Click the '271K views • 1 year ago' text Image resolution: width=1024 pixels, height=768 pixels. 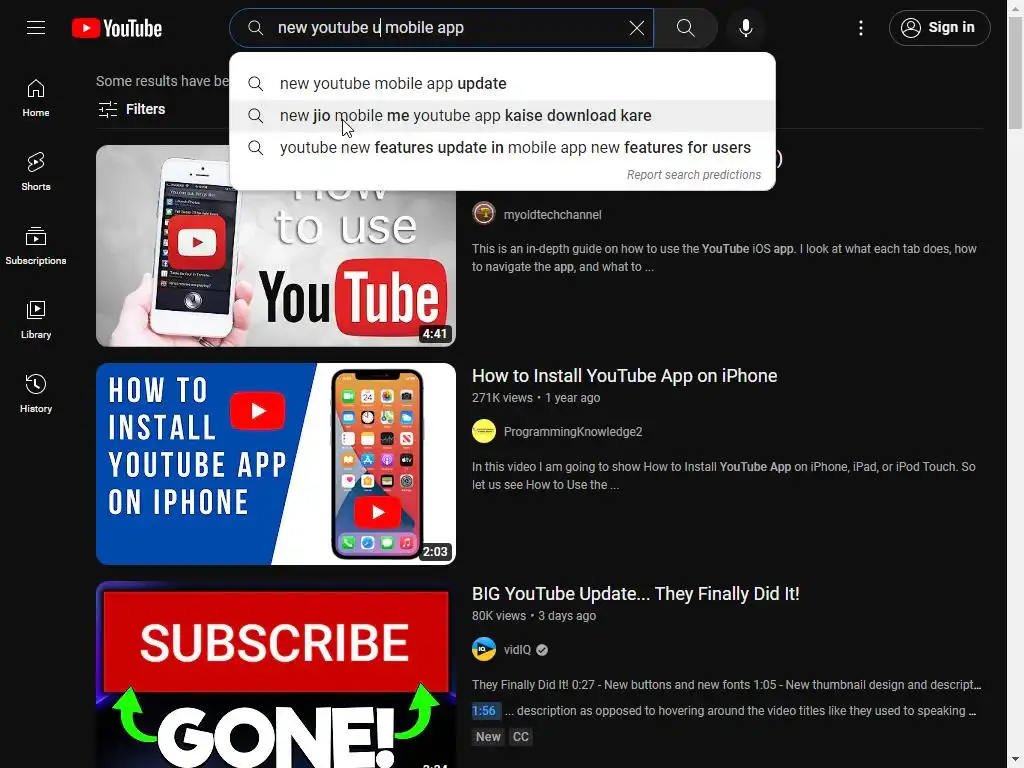(x=536, y=398)
